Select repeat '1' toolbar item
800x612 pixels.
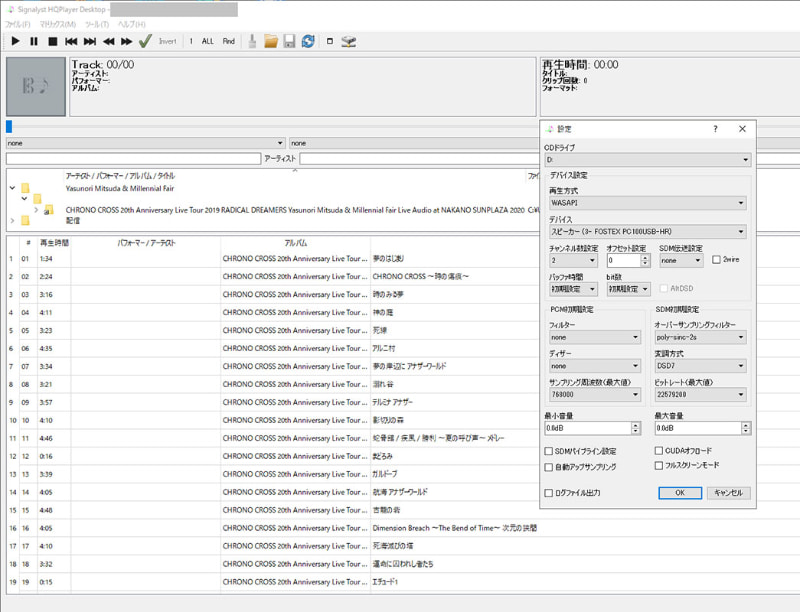[191, 41]
